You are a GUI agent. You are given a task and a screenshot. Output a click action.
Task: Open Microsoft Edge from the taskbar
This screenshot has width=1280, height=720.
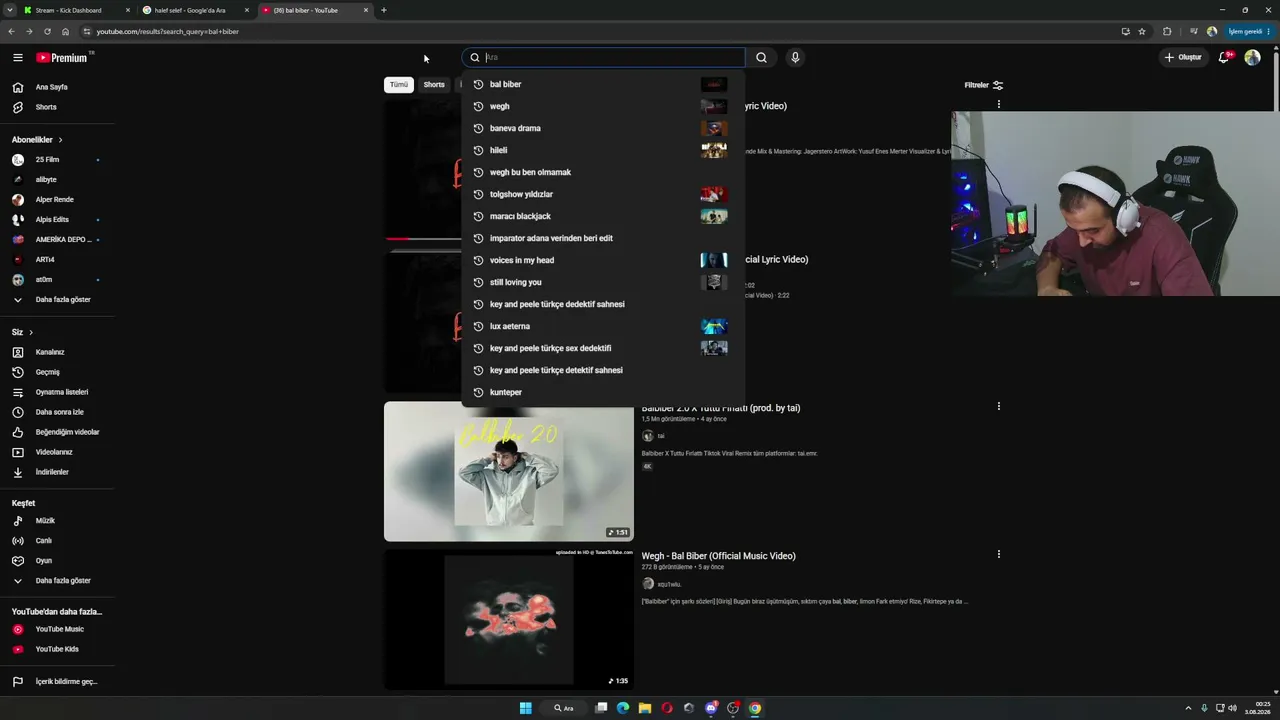623,708
